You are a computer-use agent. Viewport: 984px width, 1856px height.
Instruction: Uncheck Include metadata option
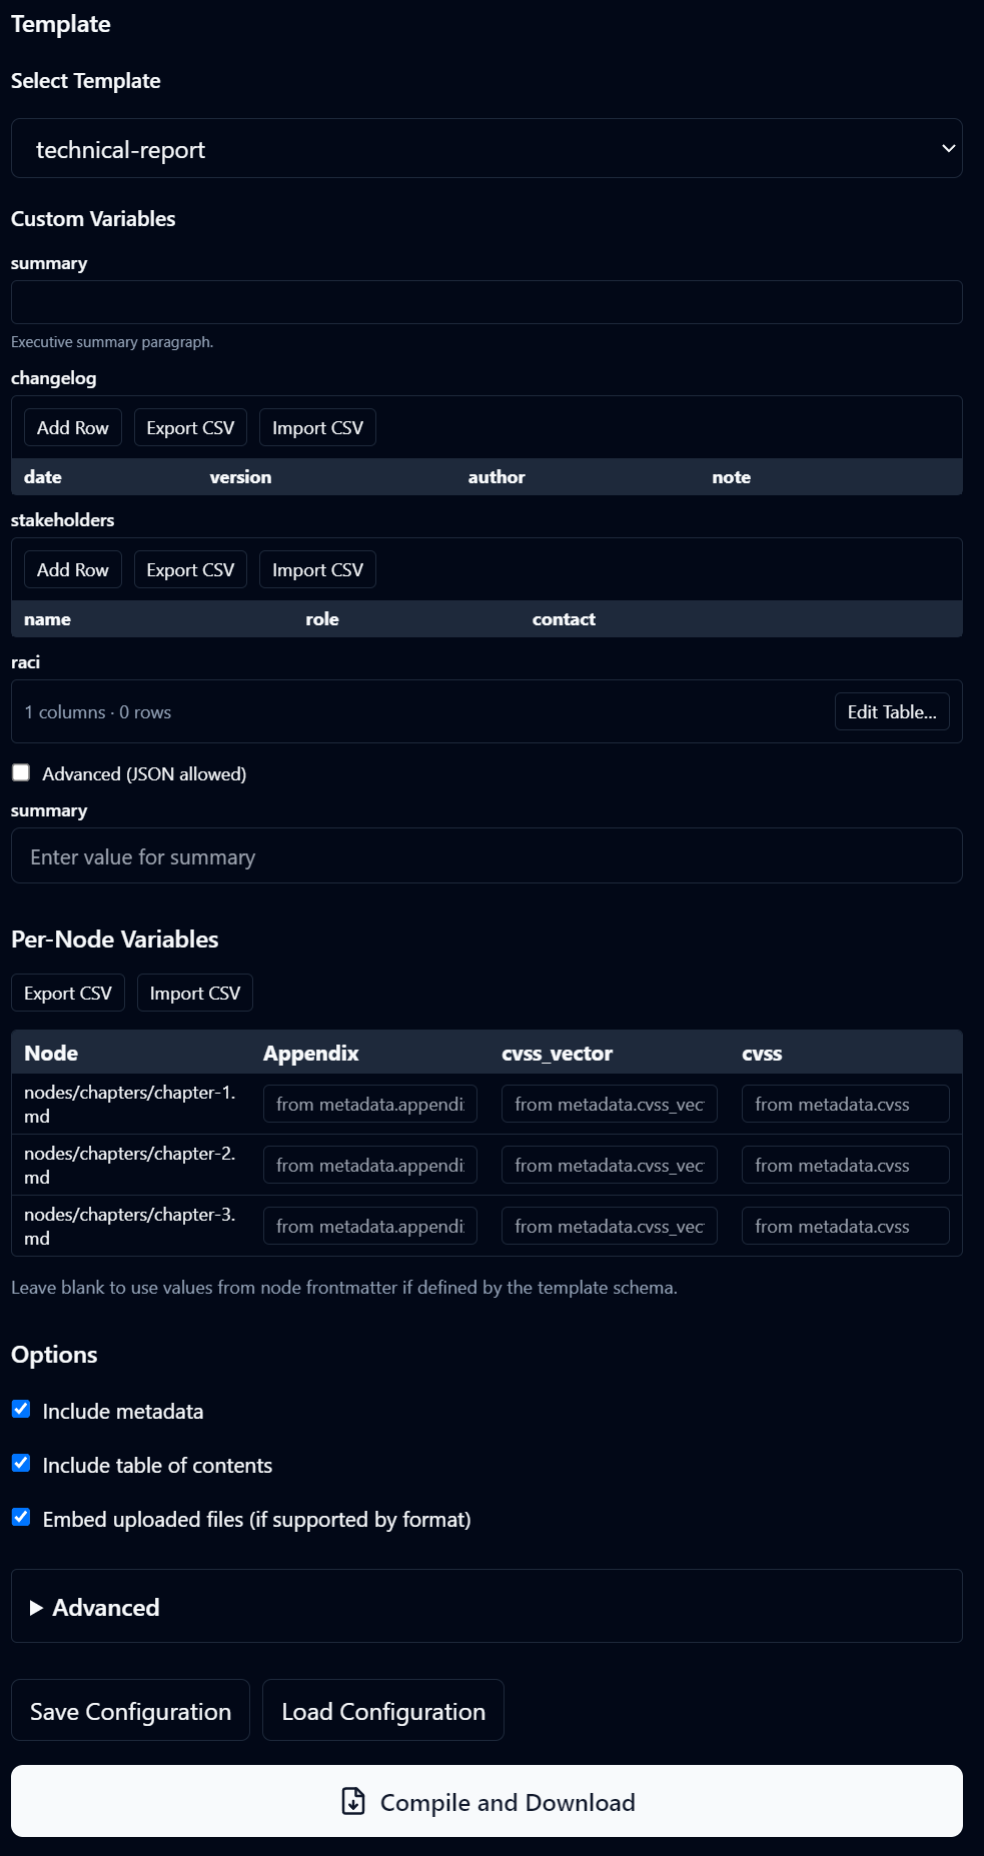click(21, 1410)
